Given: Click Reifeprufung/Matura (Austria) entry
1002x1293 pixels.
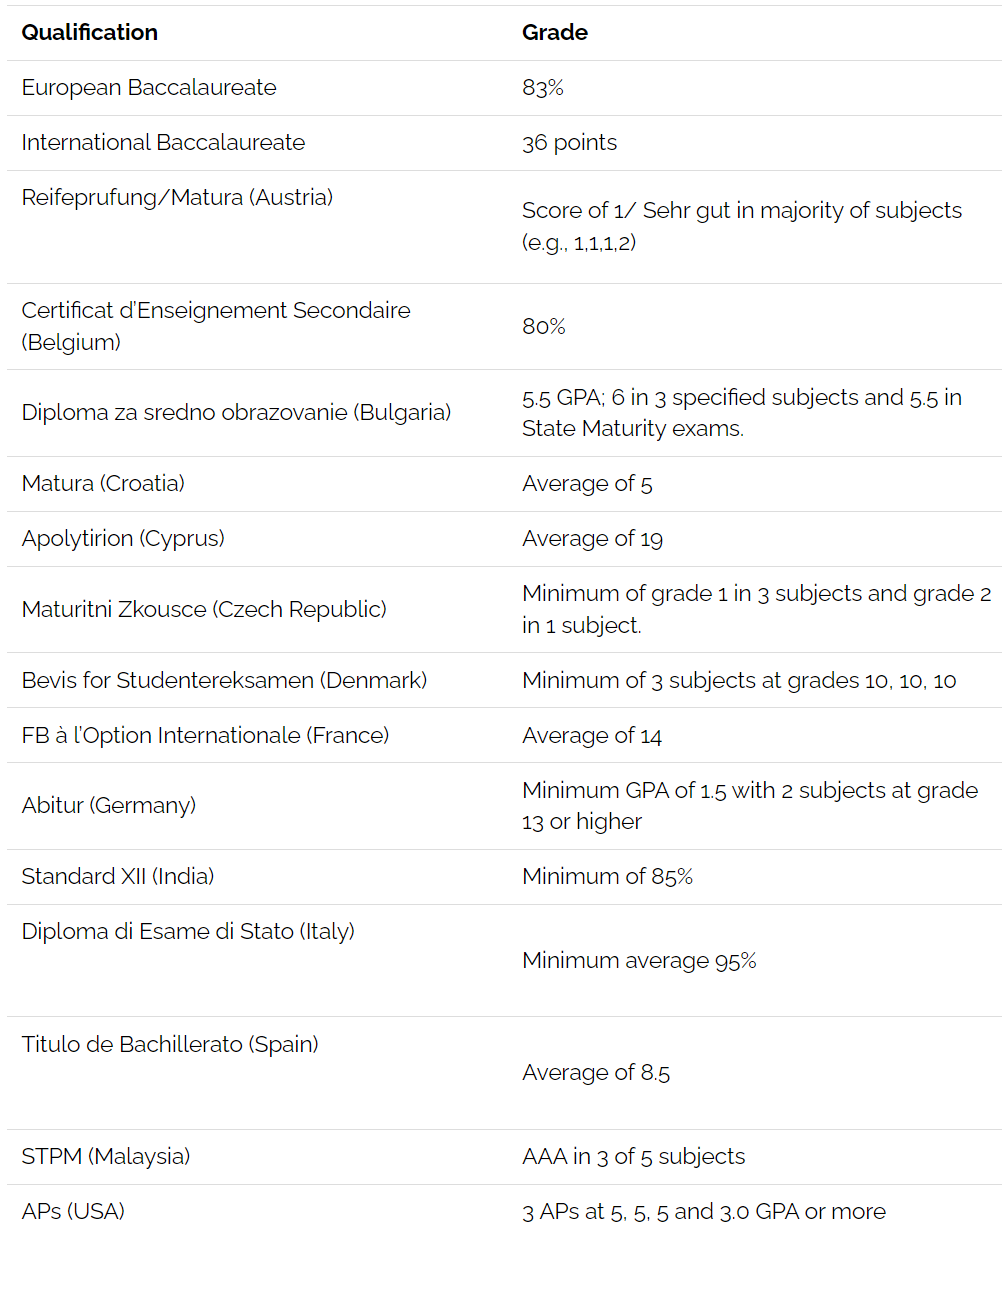Looking at the screenshot, I should (177, 198).
